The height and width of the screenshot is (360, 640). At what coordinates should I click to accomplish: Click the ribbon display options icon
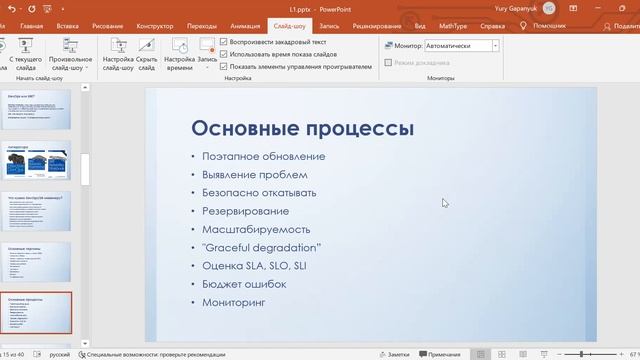573,8
